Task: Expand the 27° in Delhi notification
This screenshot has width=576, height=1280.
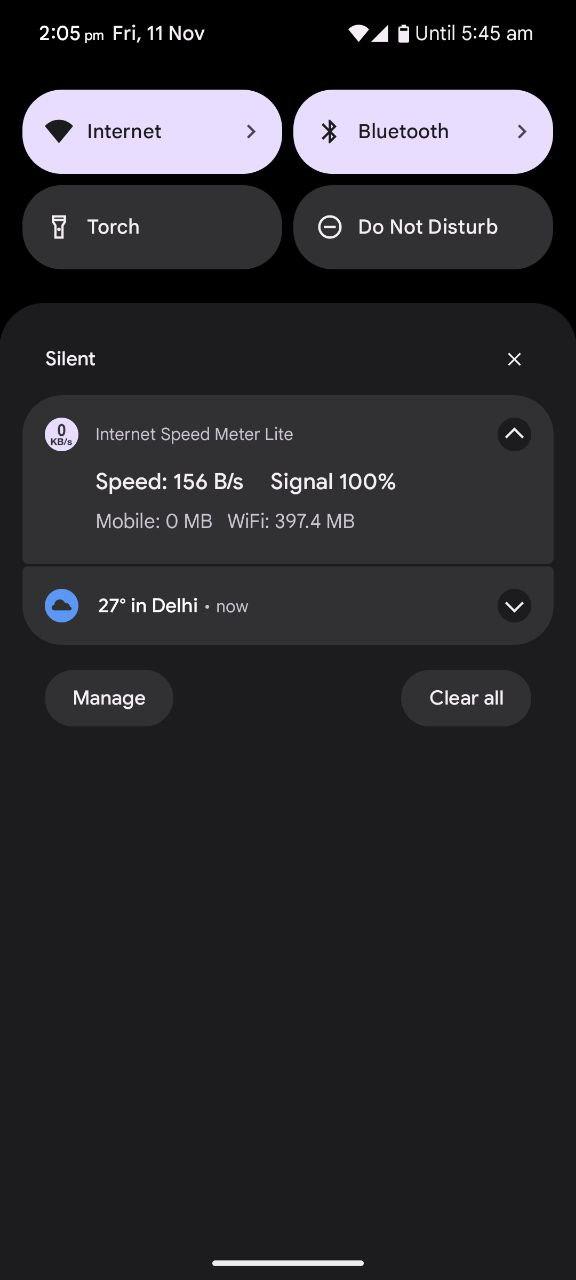Action: pos(514,606)
